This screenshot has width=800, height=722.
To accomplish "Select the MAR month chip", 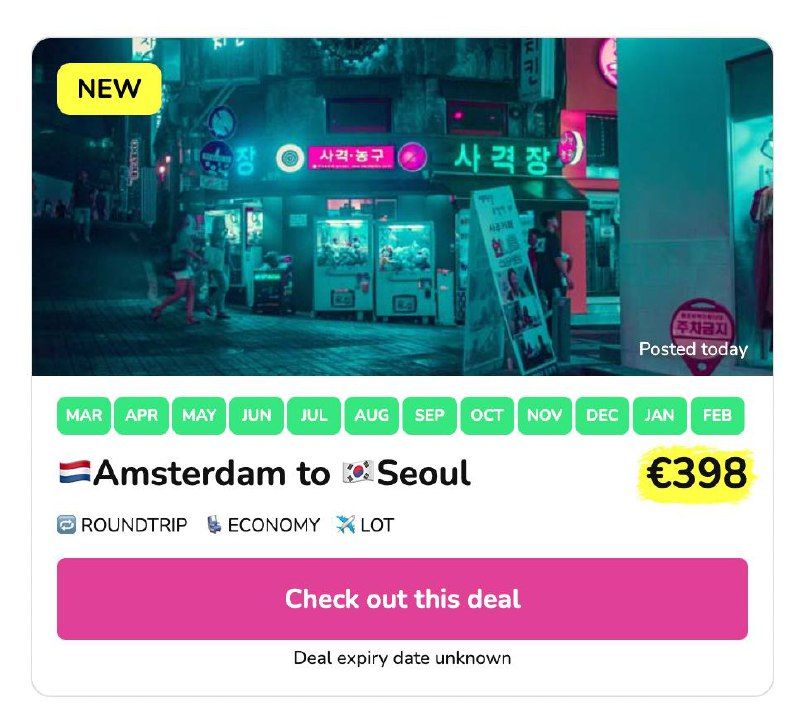I will [x=84, y=416].
